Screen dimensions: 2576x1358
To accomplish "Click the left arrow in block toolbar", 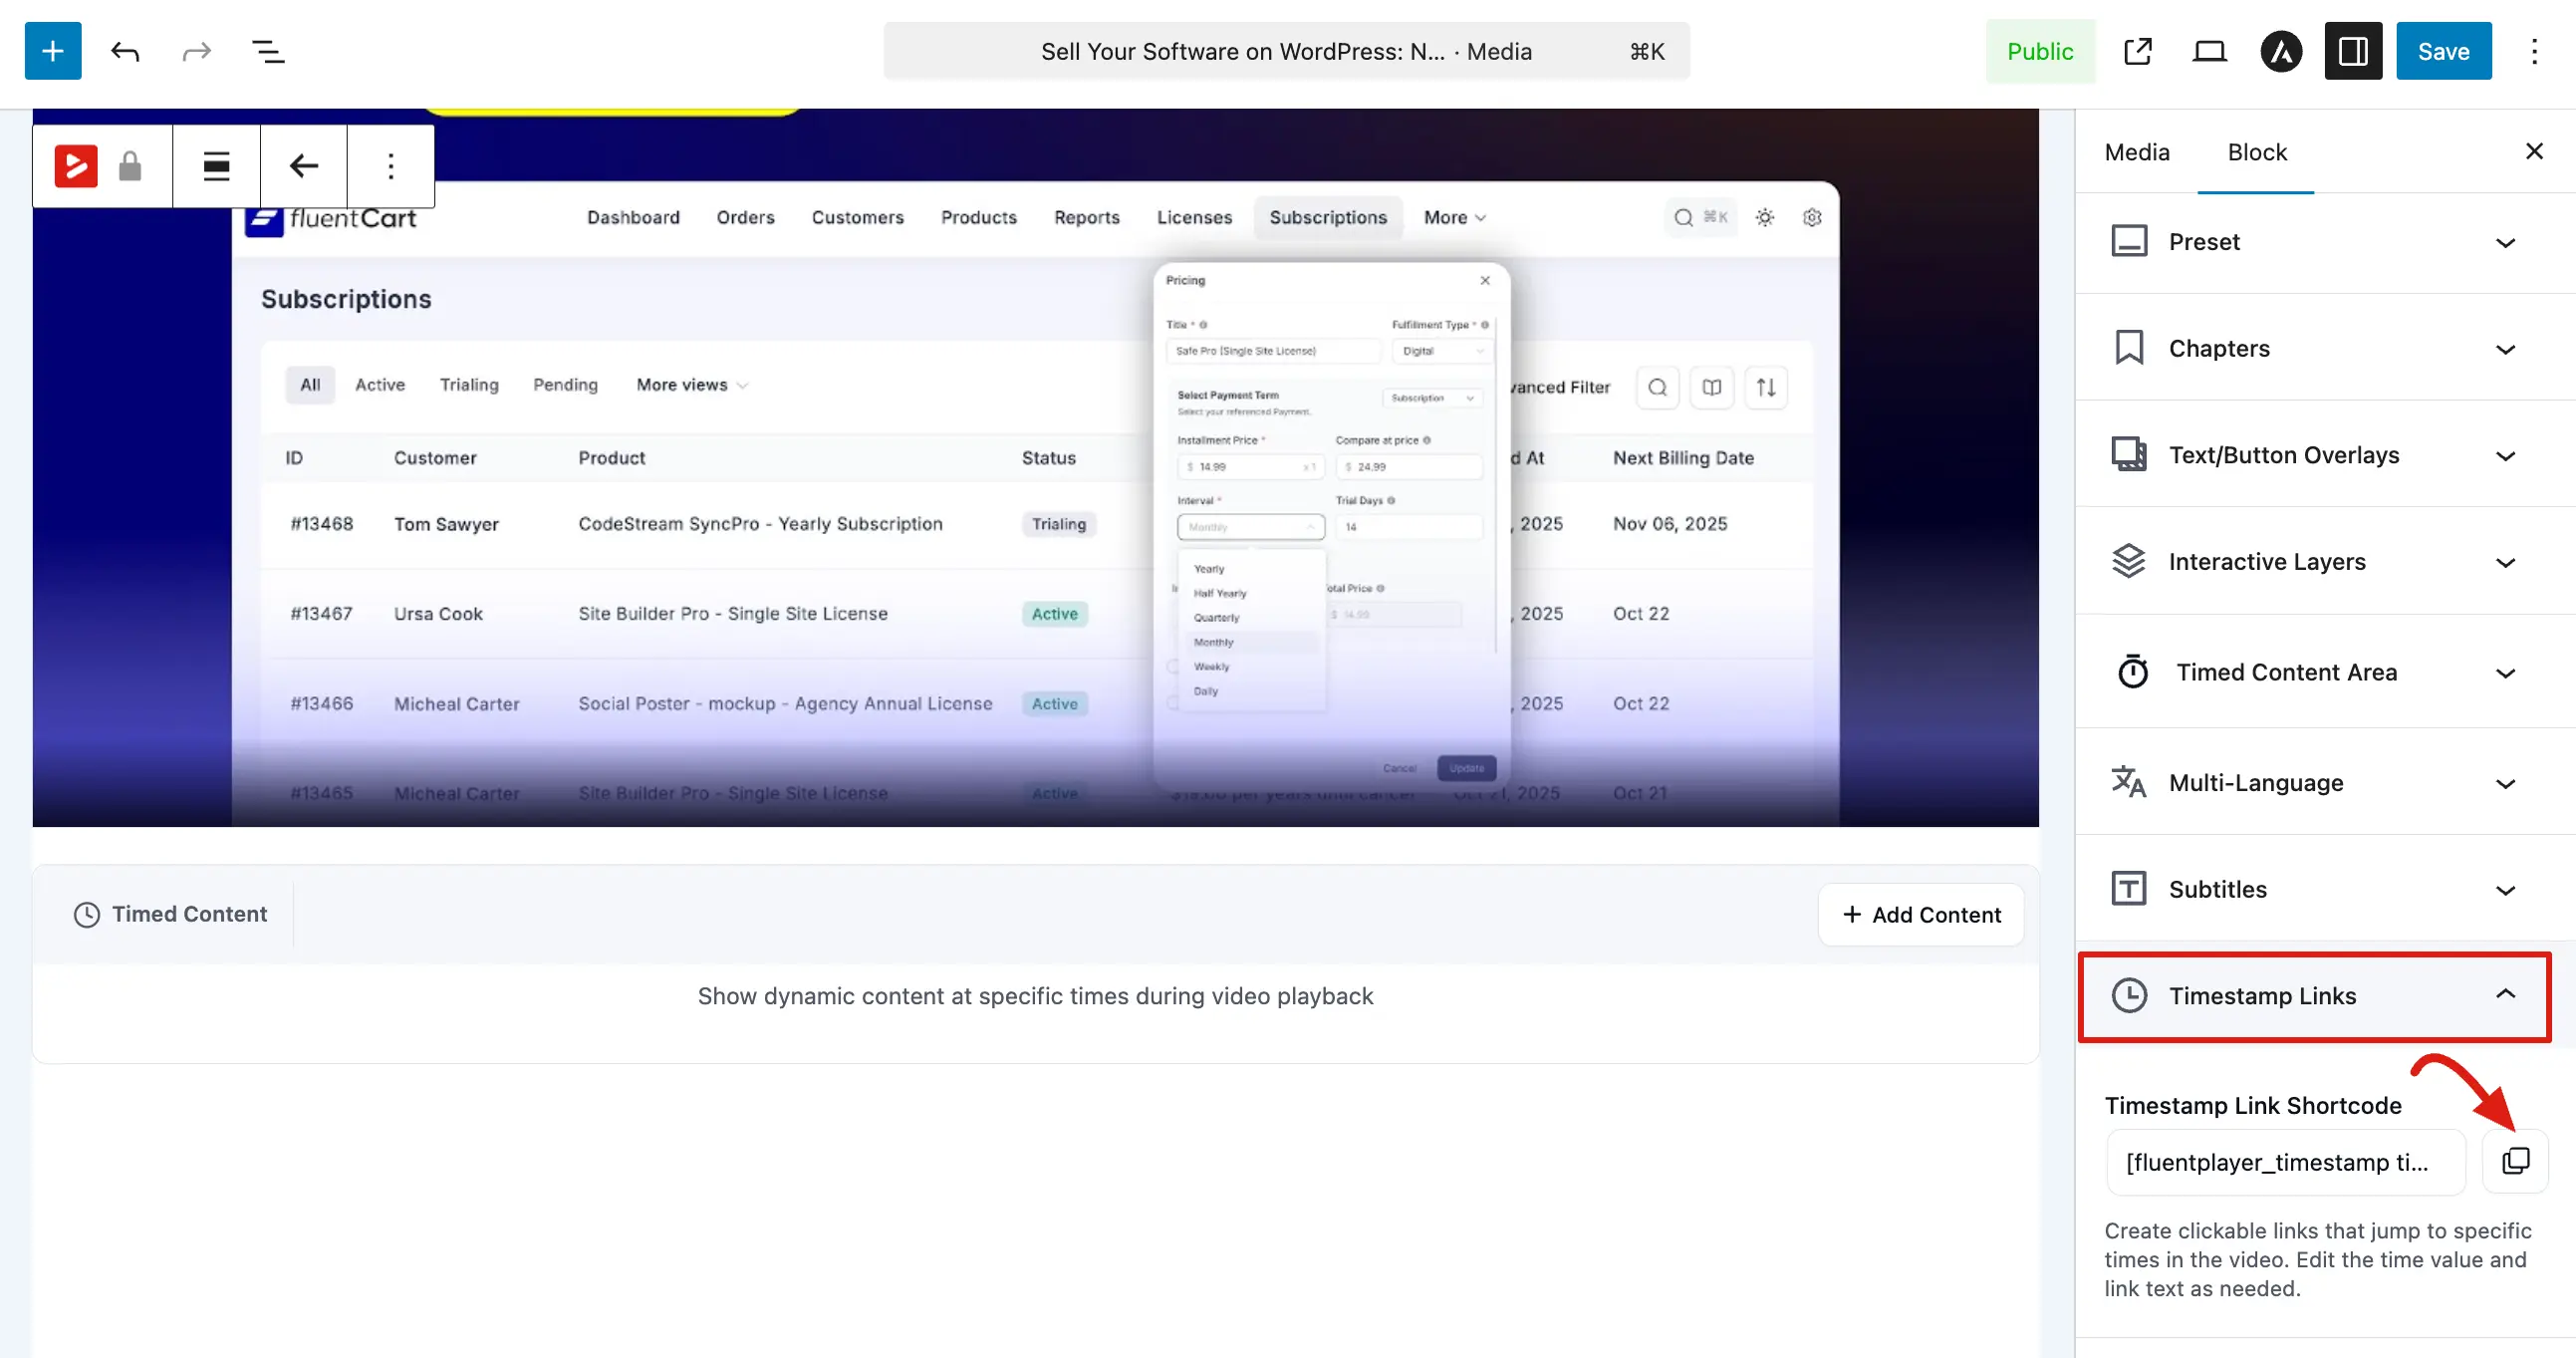I will coord(304,166).
